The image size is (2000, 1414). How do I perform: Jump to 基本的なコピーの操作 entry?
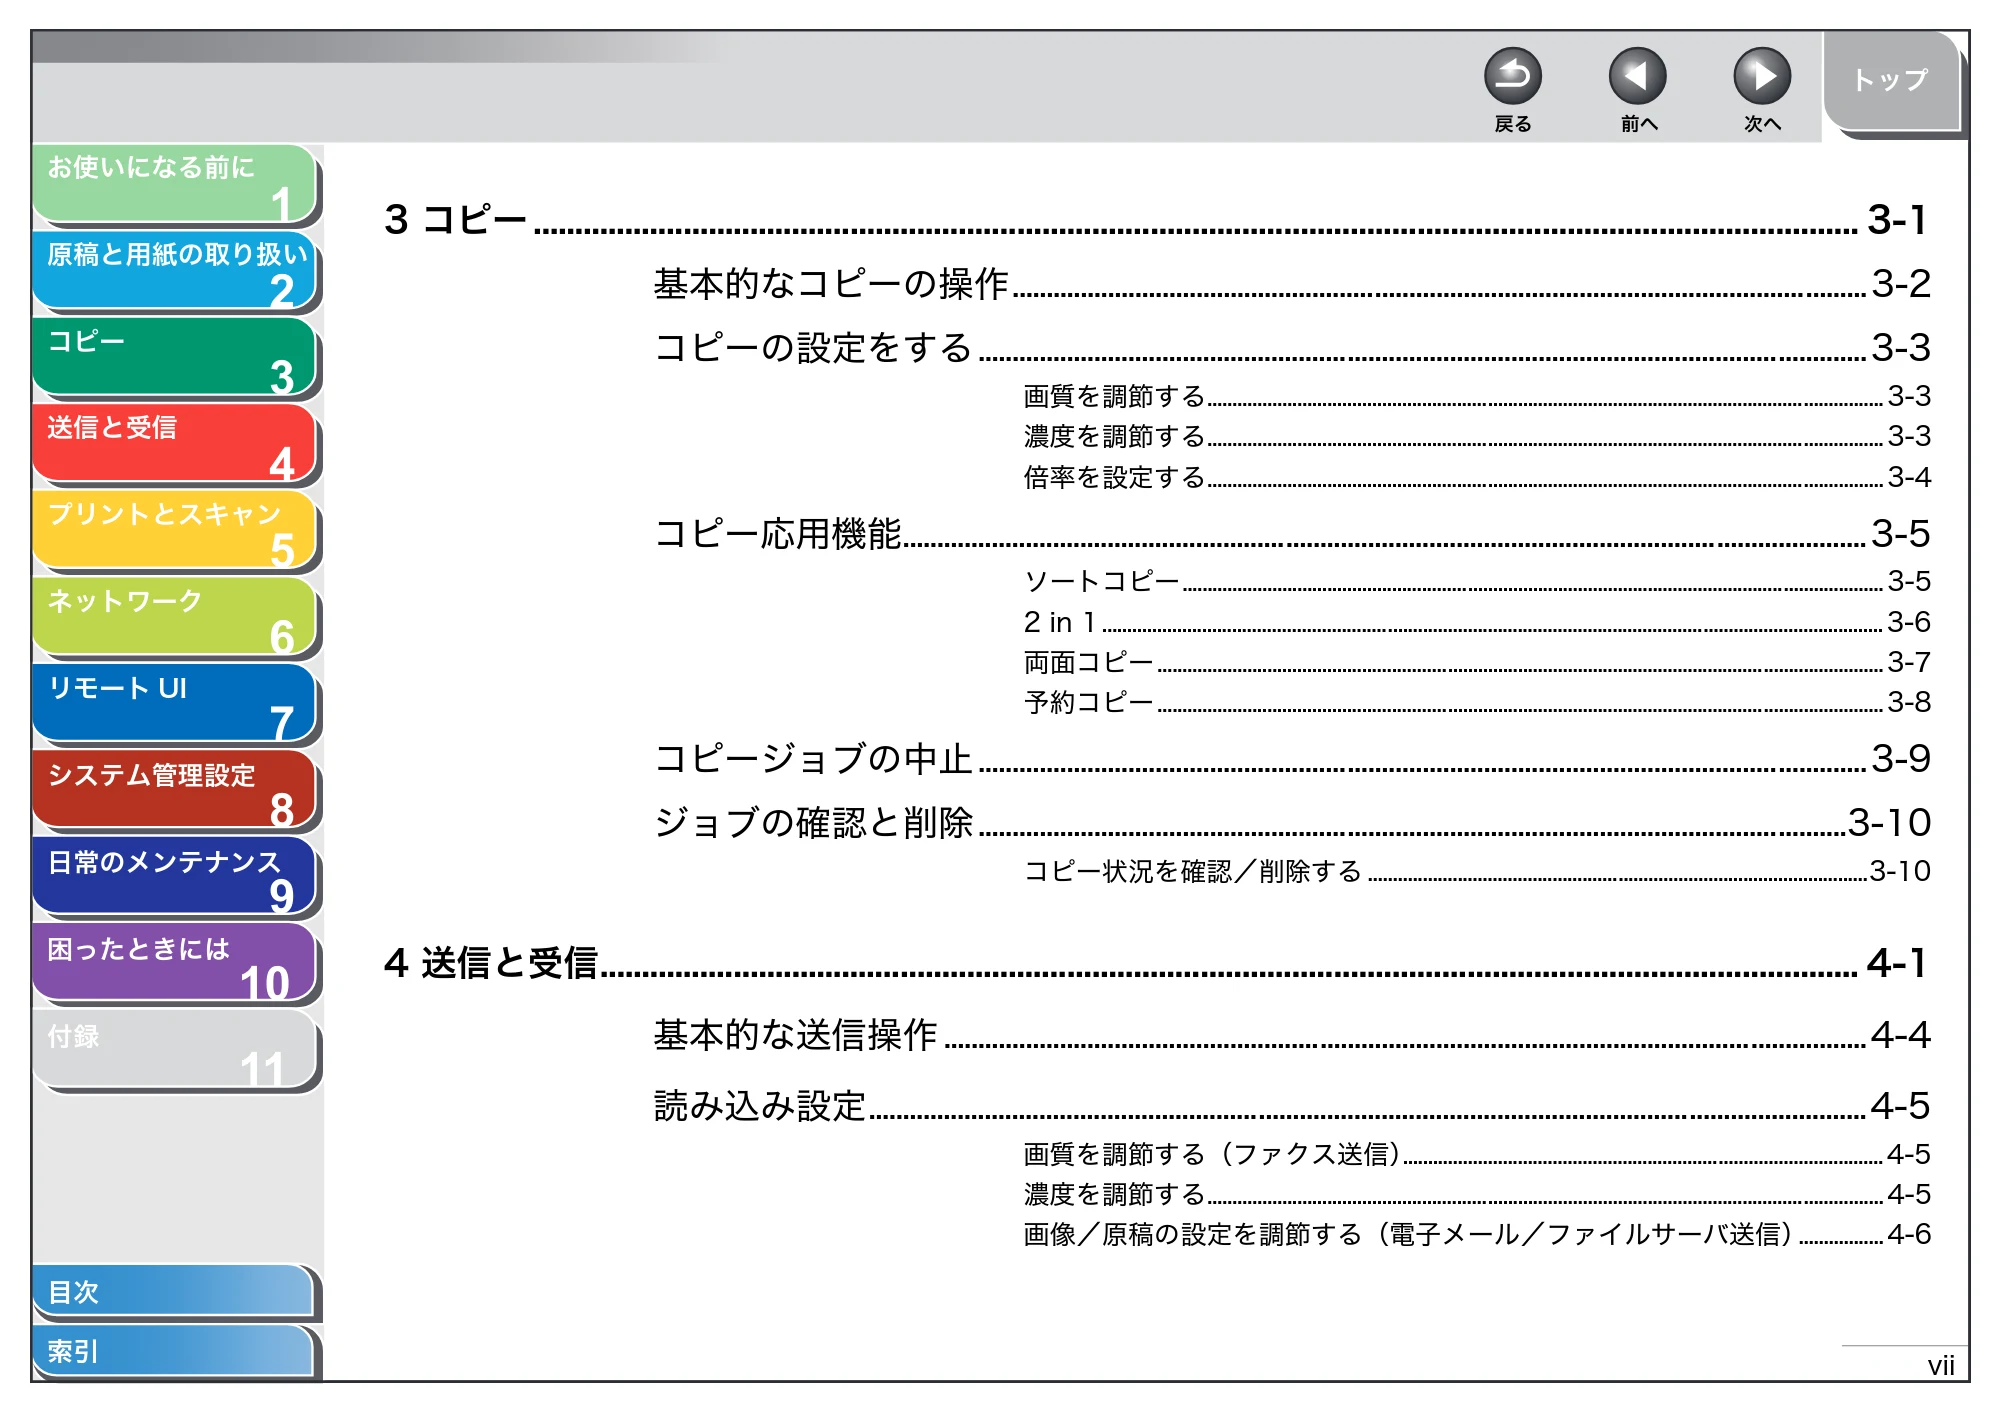(1292, 283)
